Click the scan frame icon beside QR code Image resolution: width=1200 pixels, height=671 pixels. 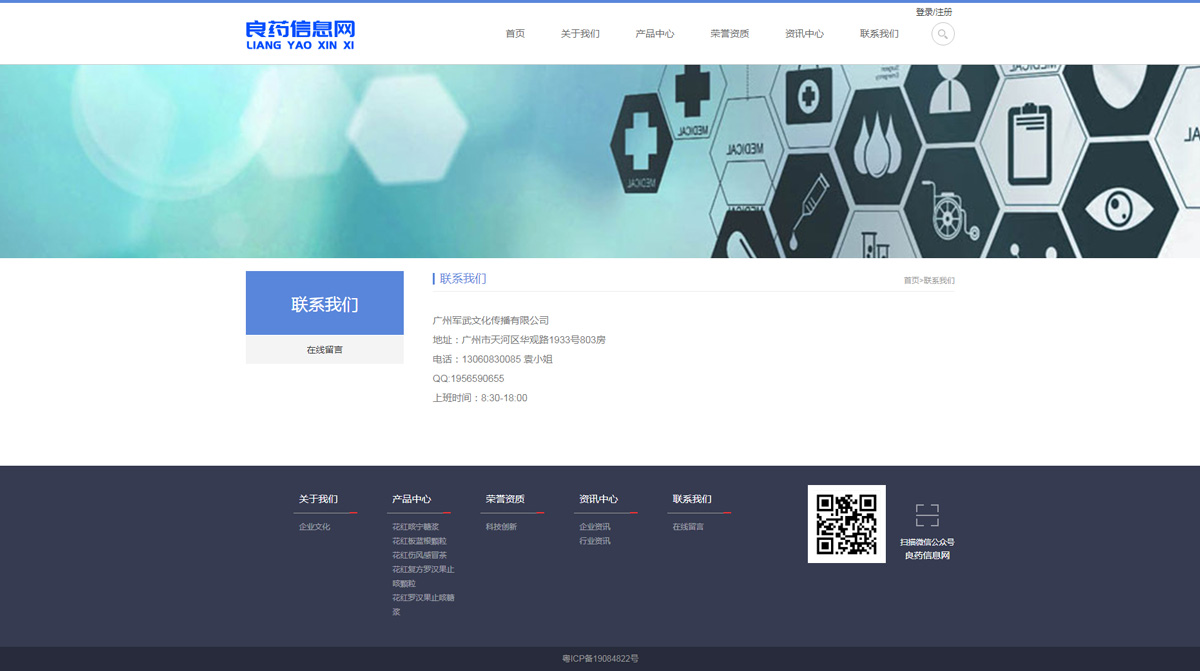tap(927, 515)
